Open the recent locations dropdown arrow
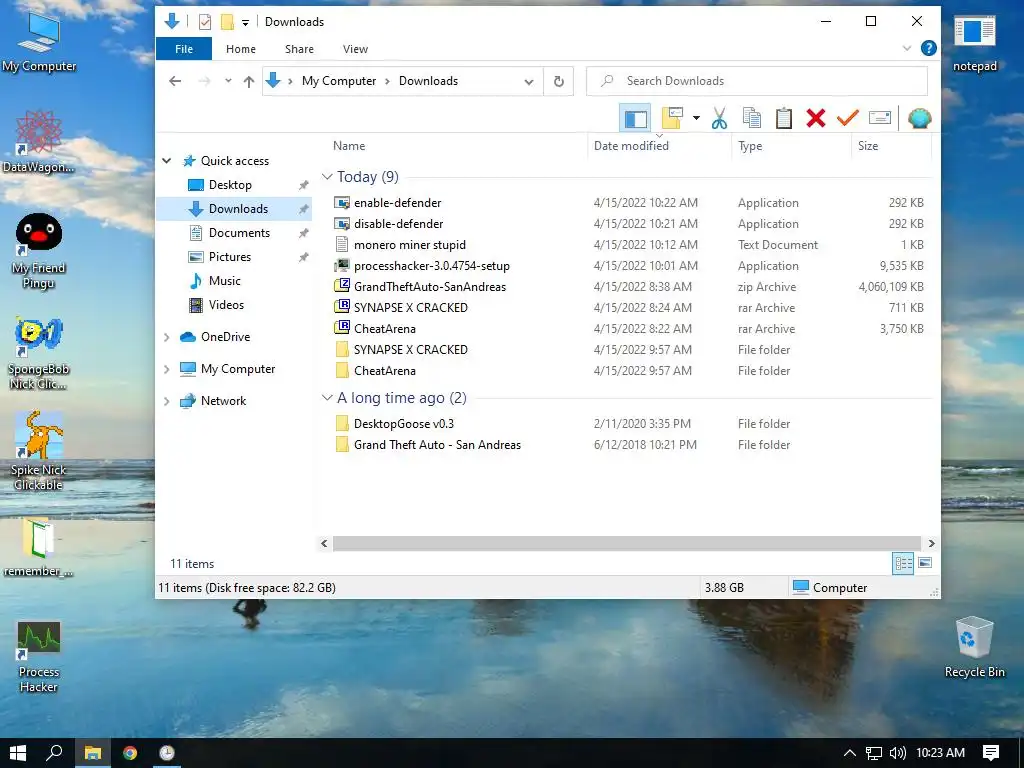 (228, 81)
